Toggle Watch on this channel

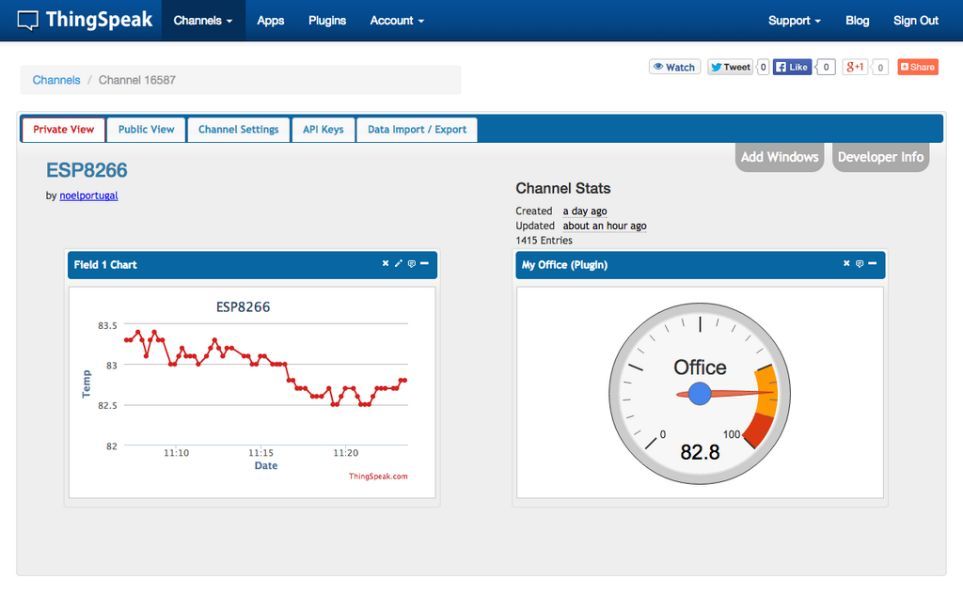(674, 67)
